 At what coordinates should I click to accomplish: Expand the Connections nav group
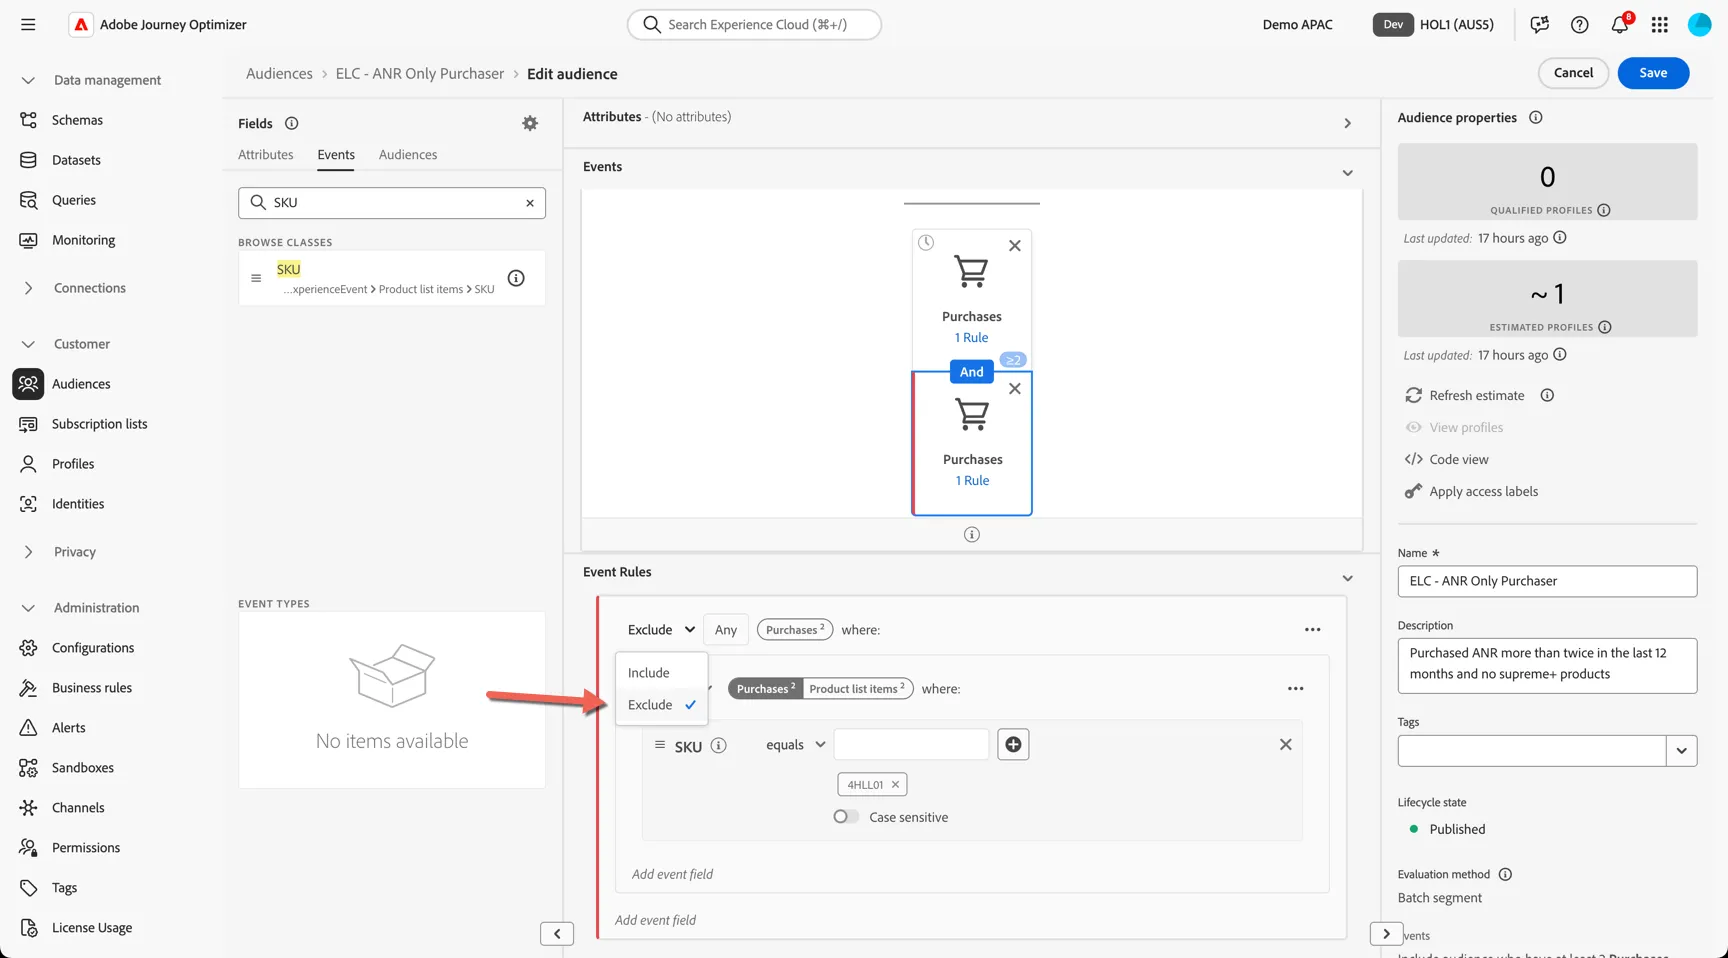28,288
